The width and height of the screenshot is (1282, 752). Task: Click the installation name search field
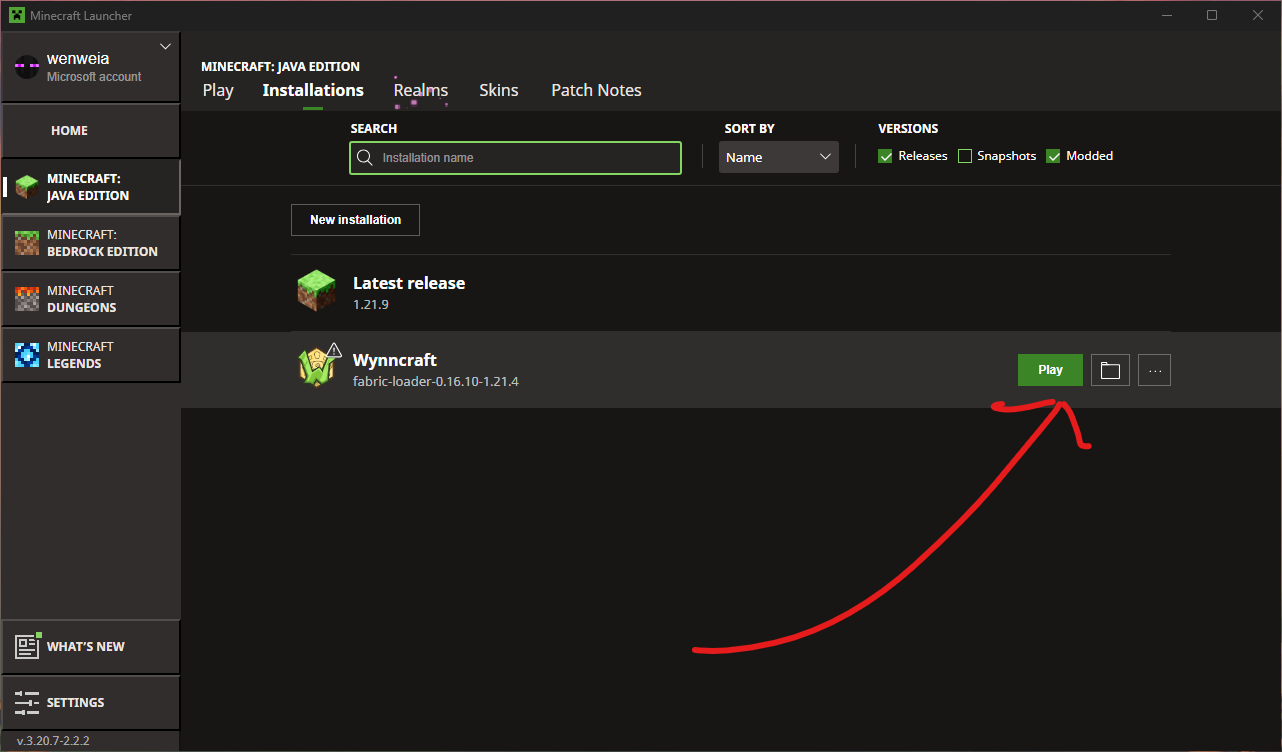[x=515, y=157]
